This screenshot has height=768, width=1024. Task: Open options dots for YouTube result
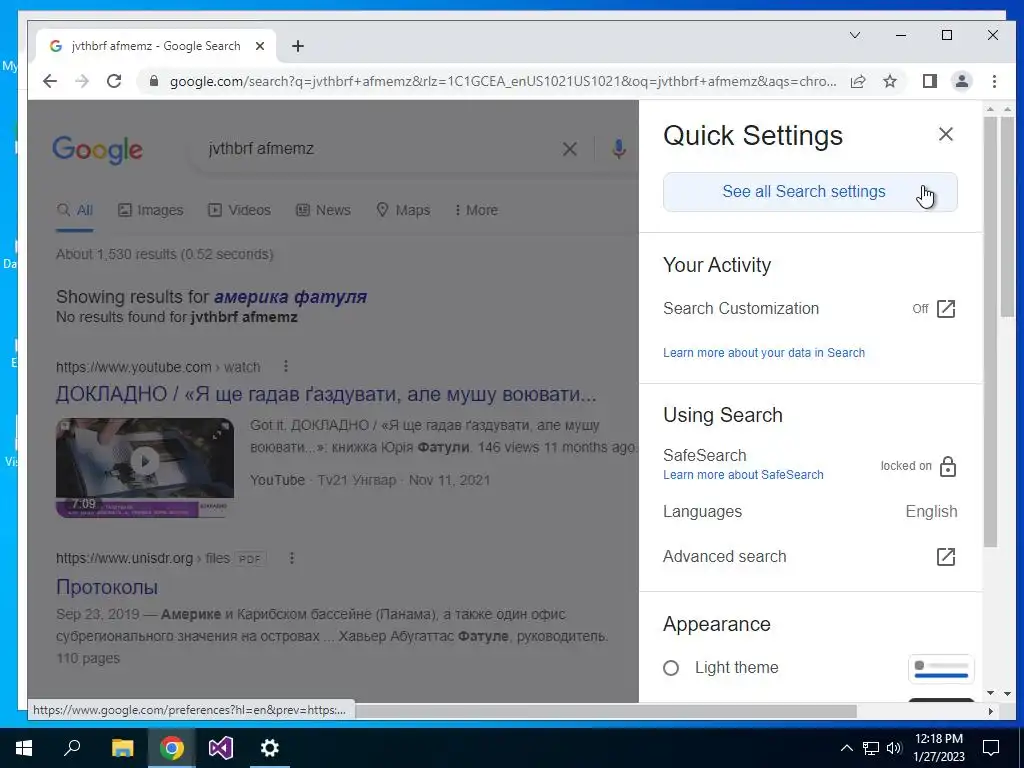(285, 366)
